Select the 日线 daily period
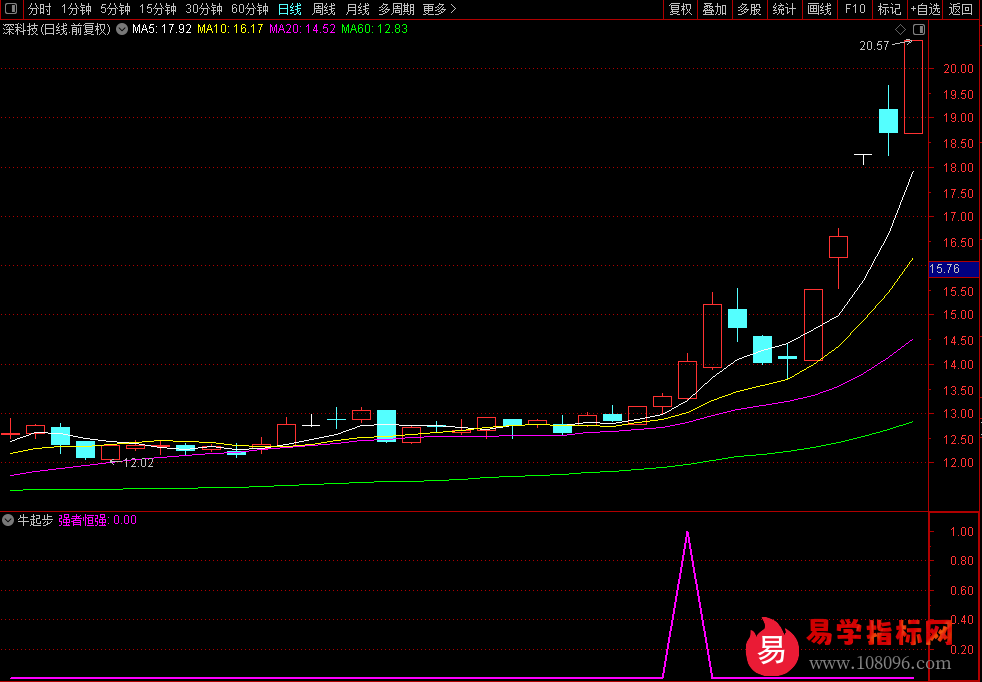982x682 pixels. (x=290, y=9)
